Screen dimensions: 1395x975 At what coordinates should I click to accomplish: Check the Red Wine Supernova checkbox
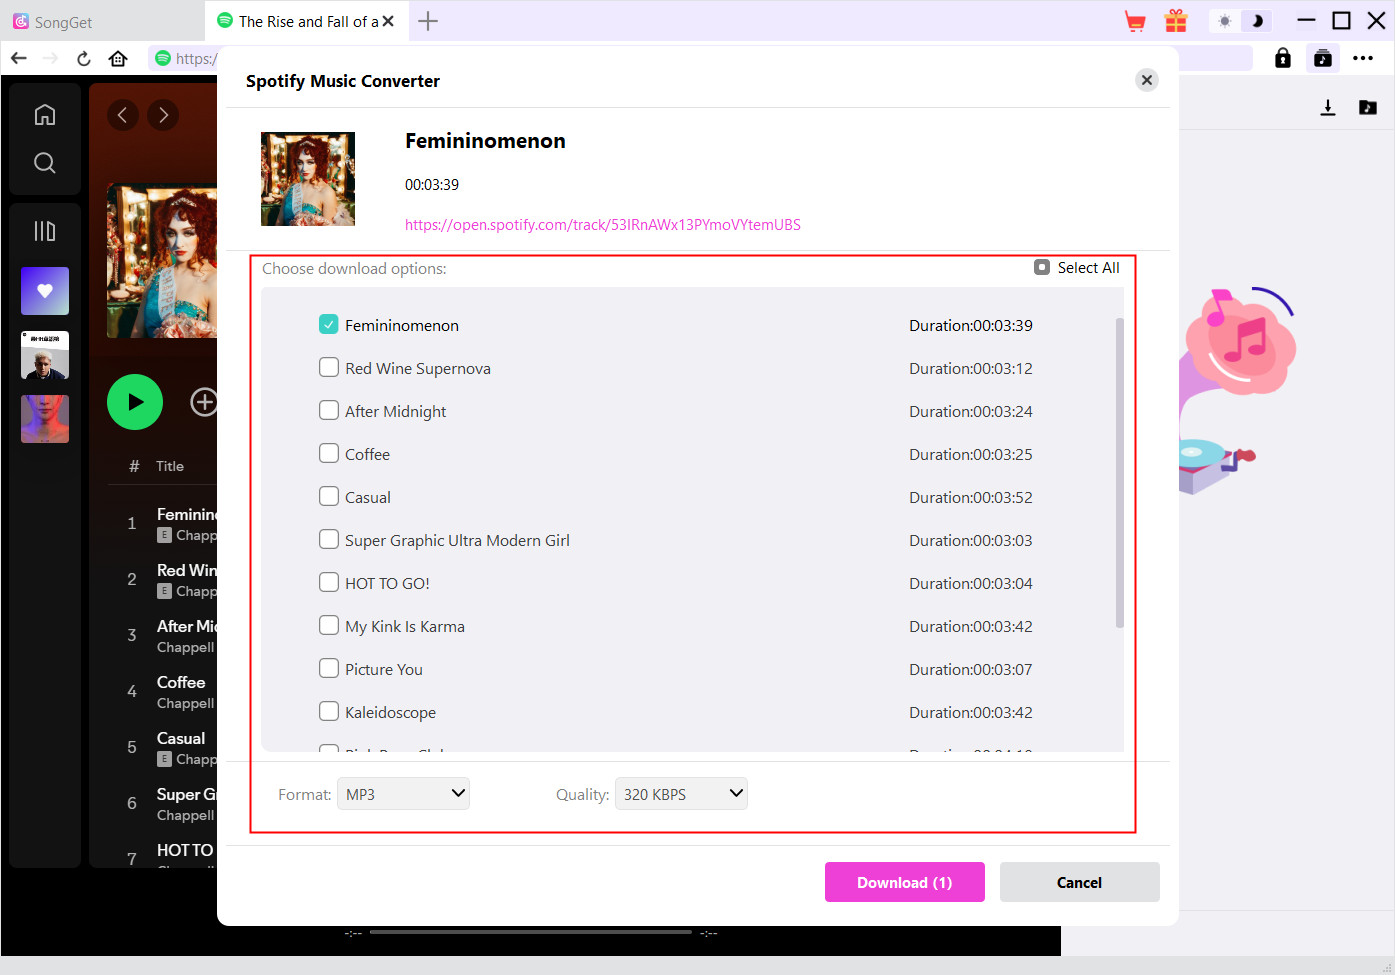pos(329,367)
